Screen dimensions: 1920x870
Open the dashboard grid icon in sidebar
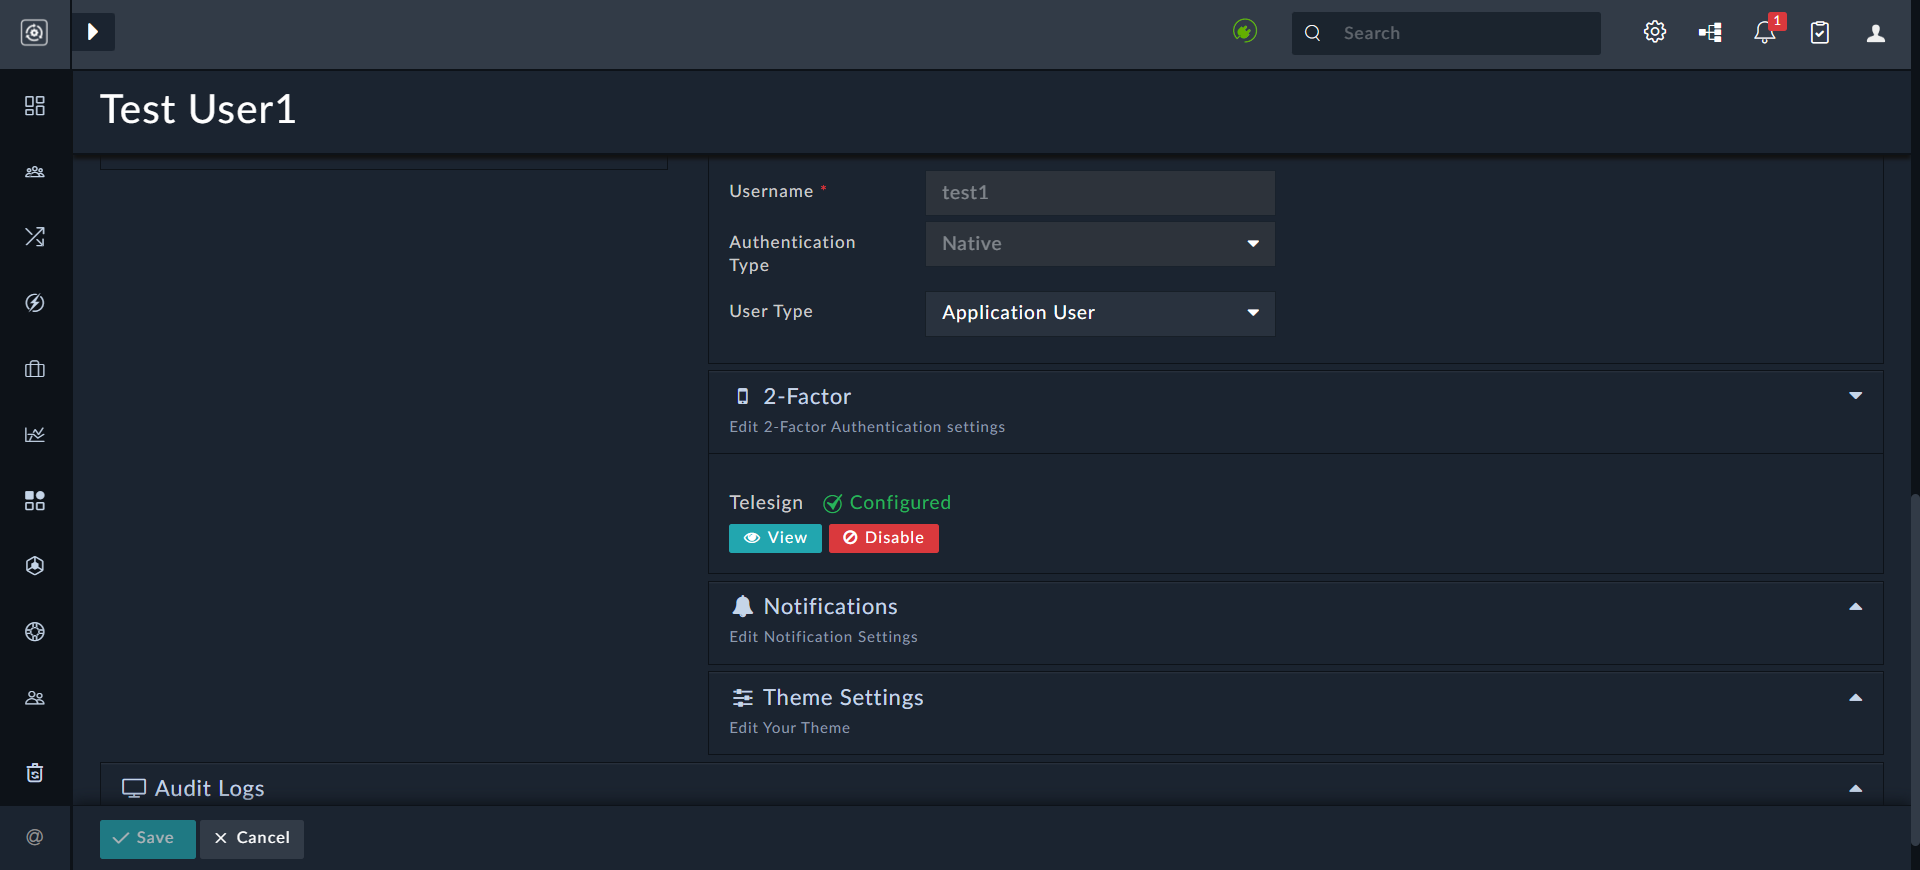coord(35,106)
